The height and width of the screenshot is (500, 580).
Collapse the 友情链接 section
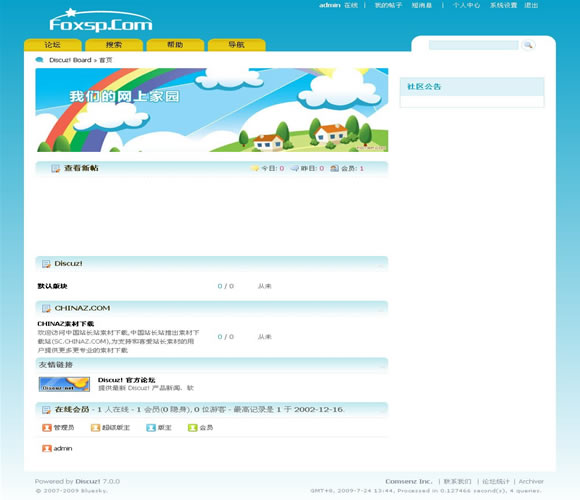pyautogui.click(x=381, y=366)
